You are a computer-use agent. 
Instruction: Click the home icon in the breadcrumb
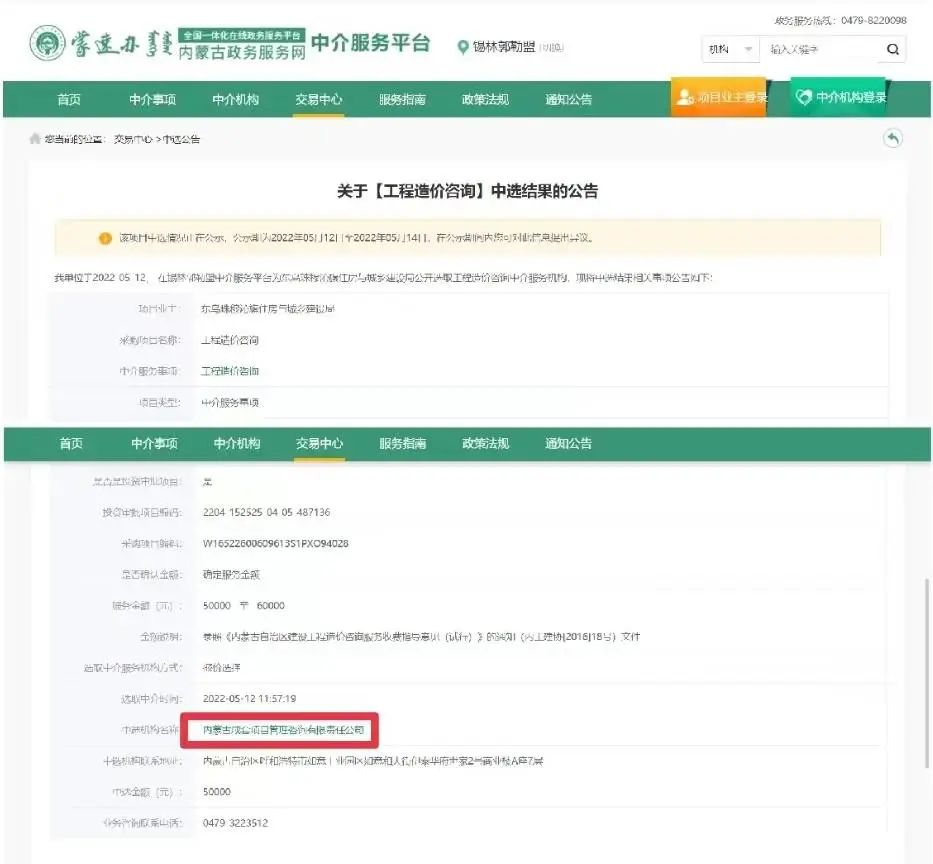pyautogui.click(x=35, y=139)
